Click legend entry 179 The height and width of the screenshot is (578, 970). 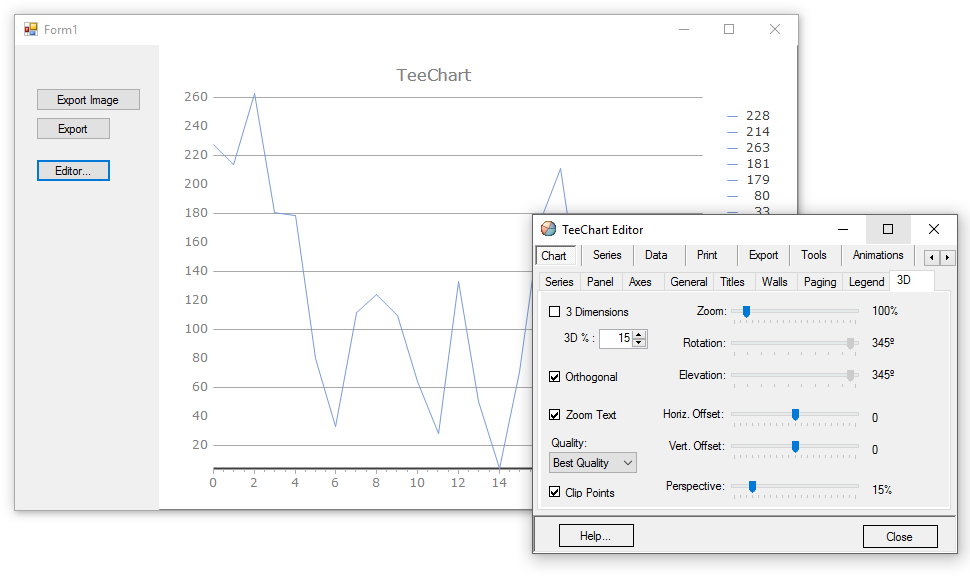(749, 180)
